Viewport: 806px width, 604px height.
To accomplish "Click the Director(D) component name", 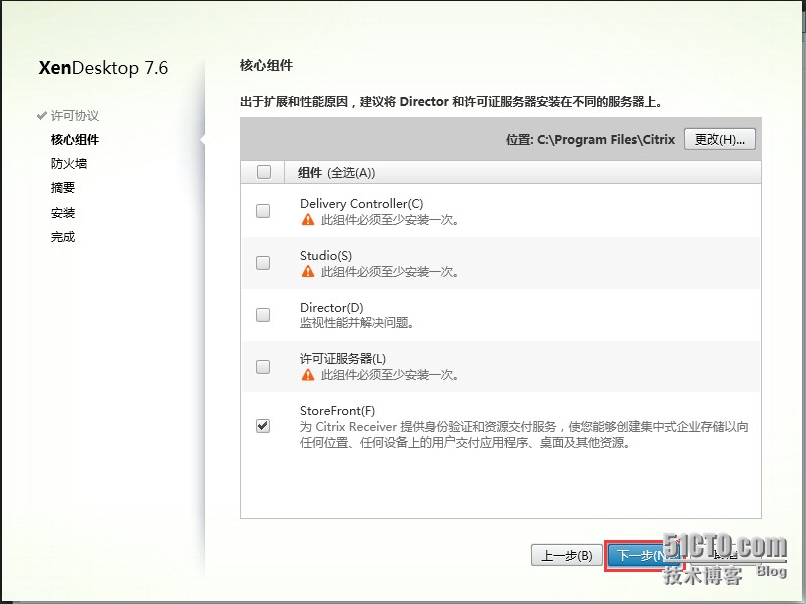I will tap(332, 307).
